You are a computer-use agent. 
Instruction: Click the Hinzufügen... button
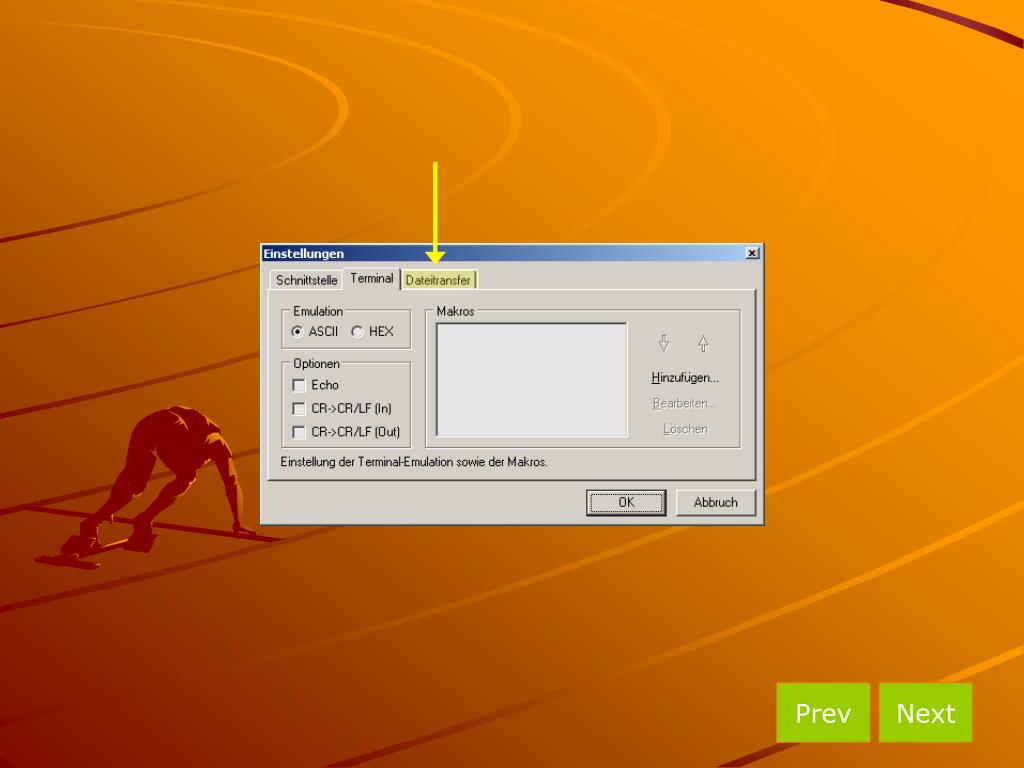(x=684, y=377)
